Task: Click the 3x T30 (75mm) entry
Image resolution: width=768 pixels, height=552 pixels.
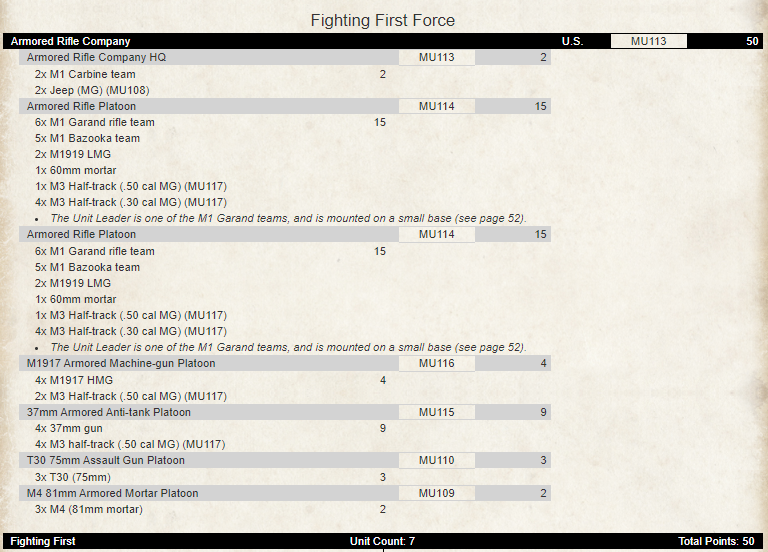Action: click(x=70, y=477)
